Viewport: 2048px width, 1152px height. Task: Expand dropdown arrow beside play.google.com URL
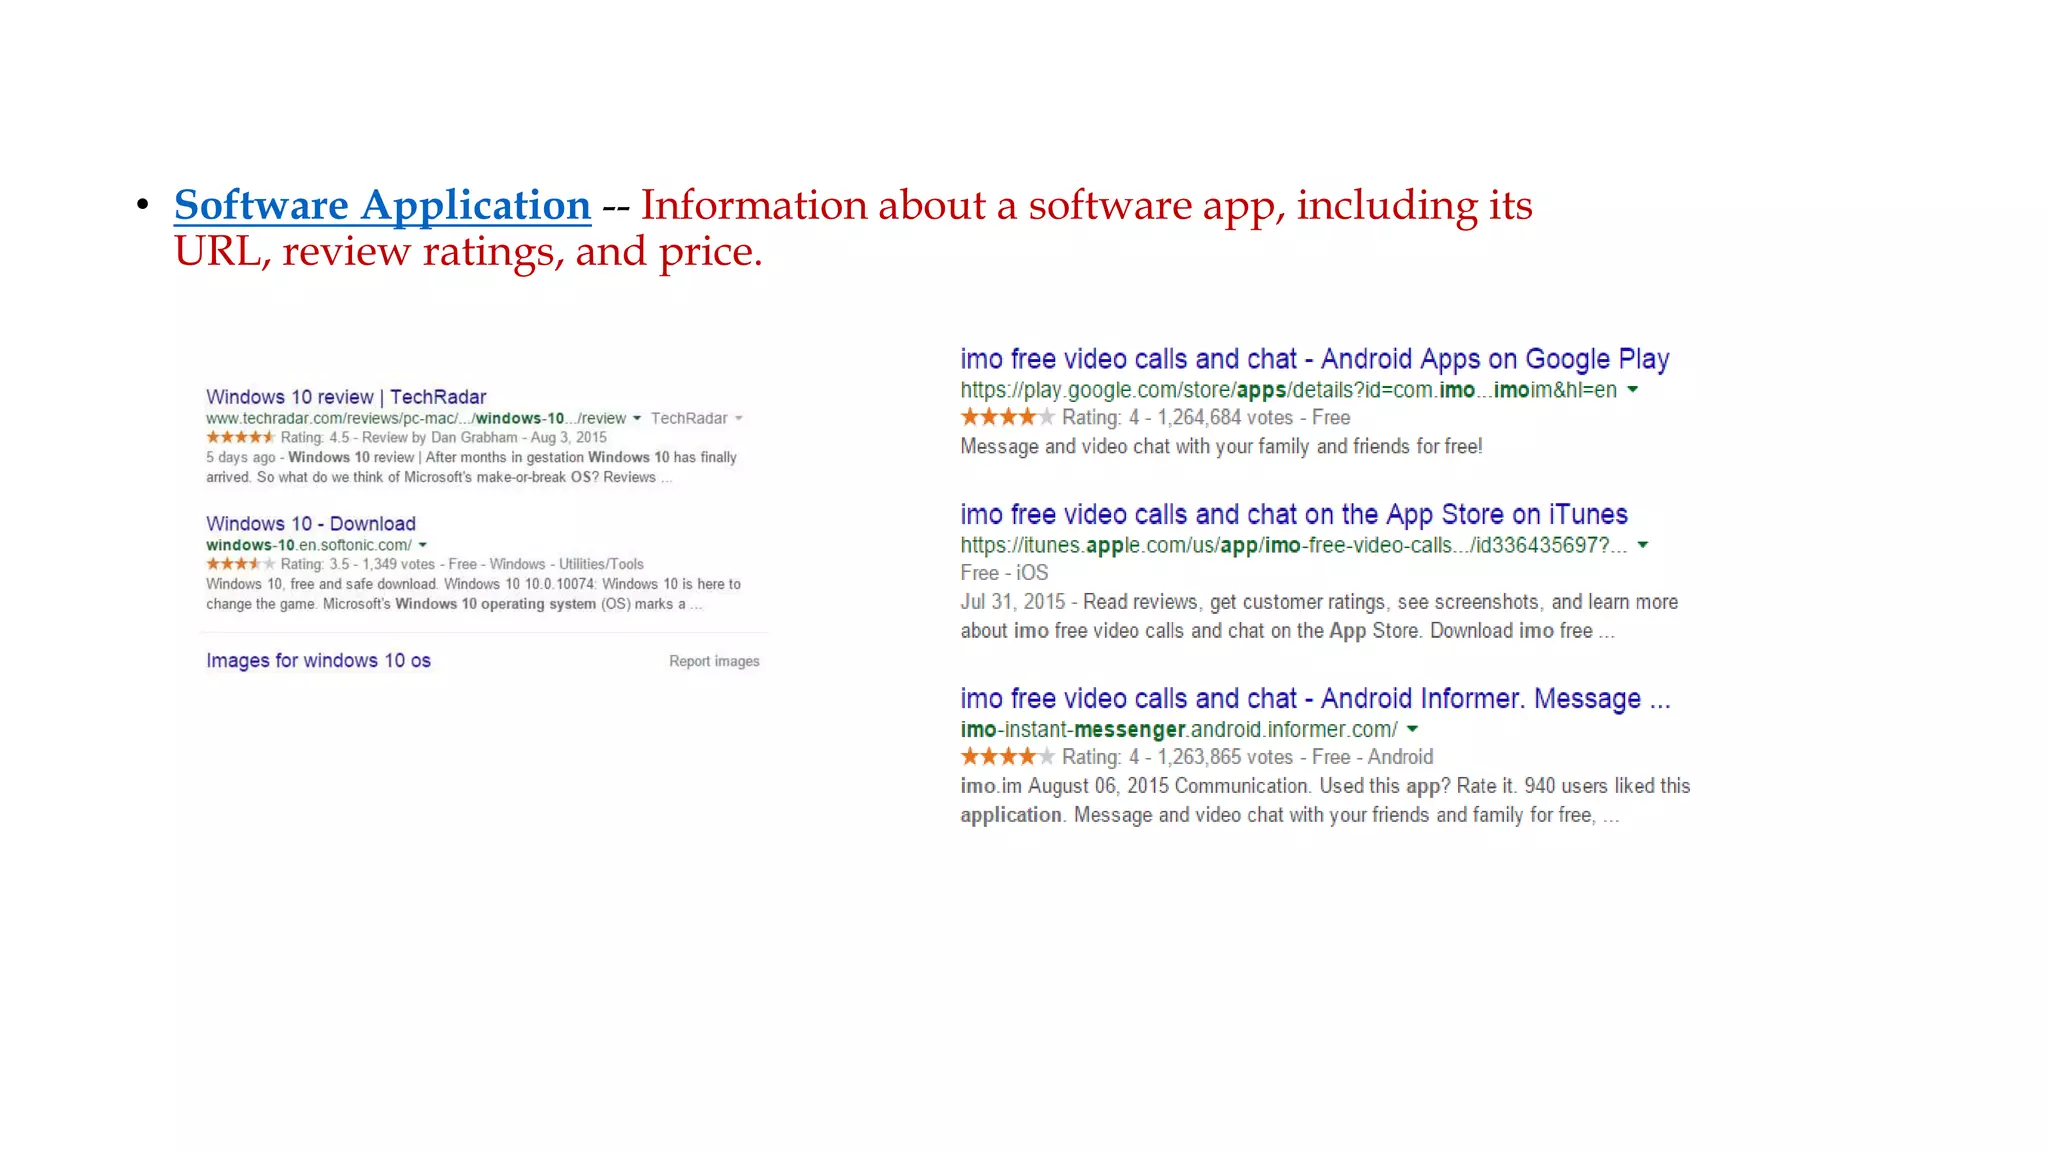[1632, 390]
